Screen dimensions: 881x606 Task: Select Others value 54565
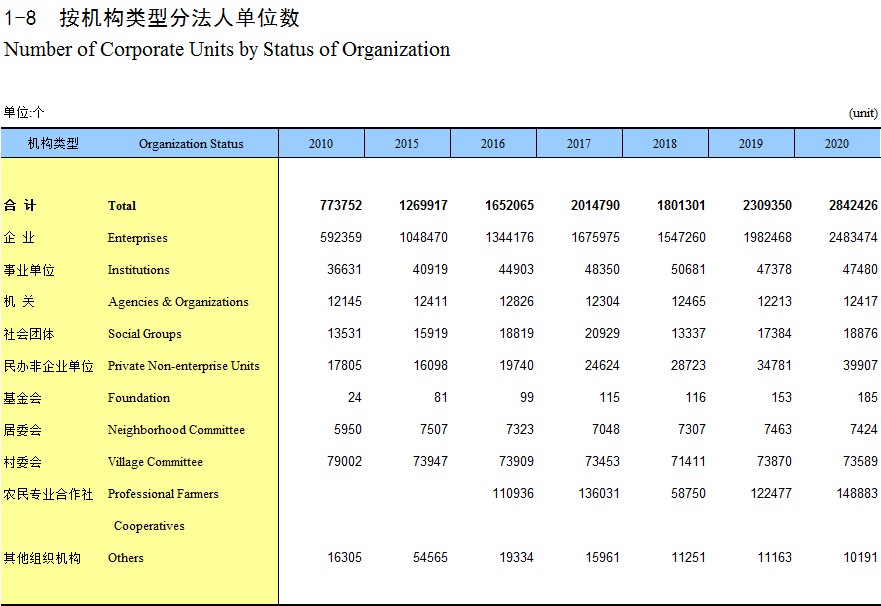[430, 558]
